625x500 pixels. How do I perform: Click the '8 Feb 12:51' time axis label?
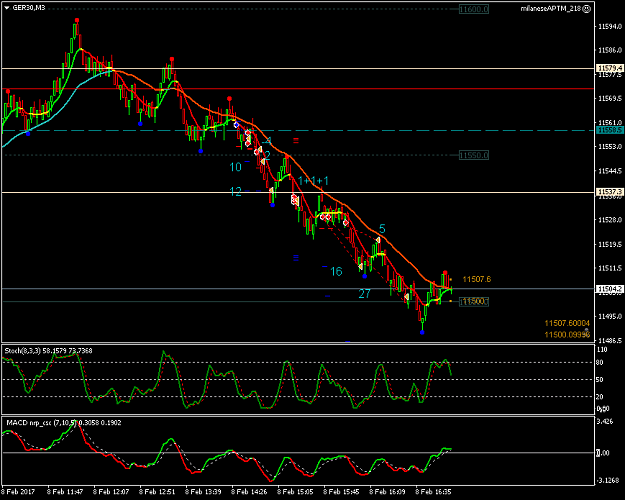pos(158,492)
